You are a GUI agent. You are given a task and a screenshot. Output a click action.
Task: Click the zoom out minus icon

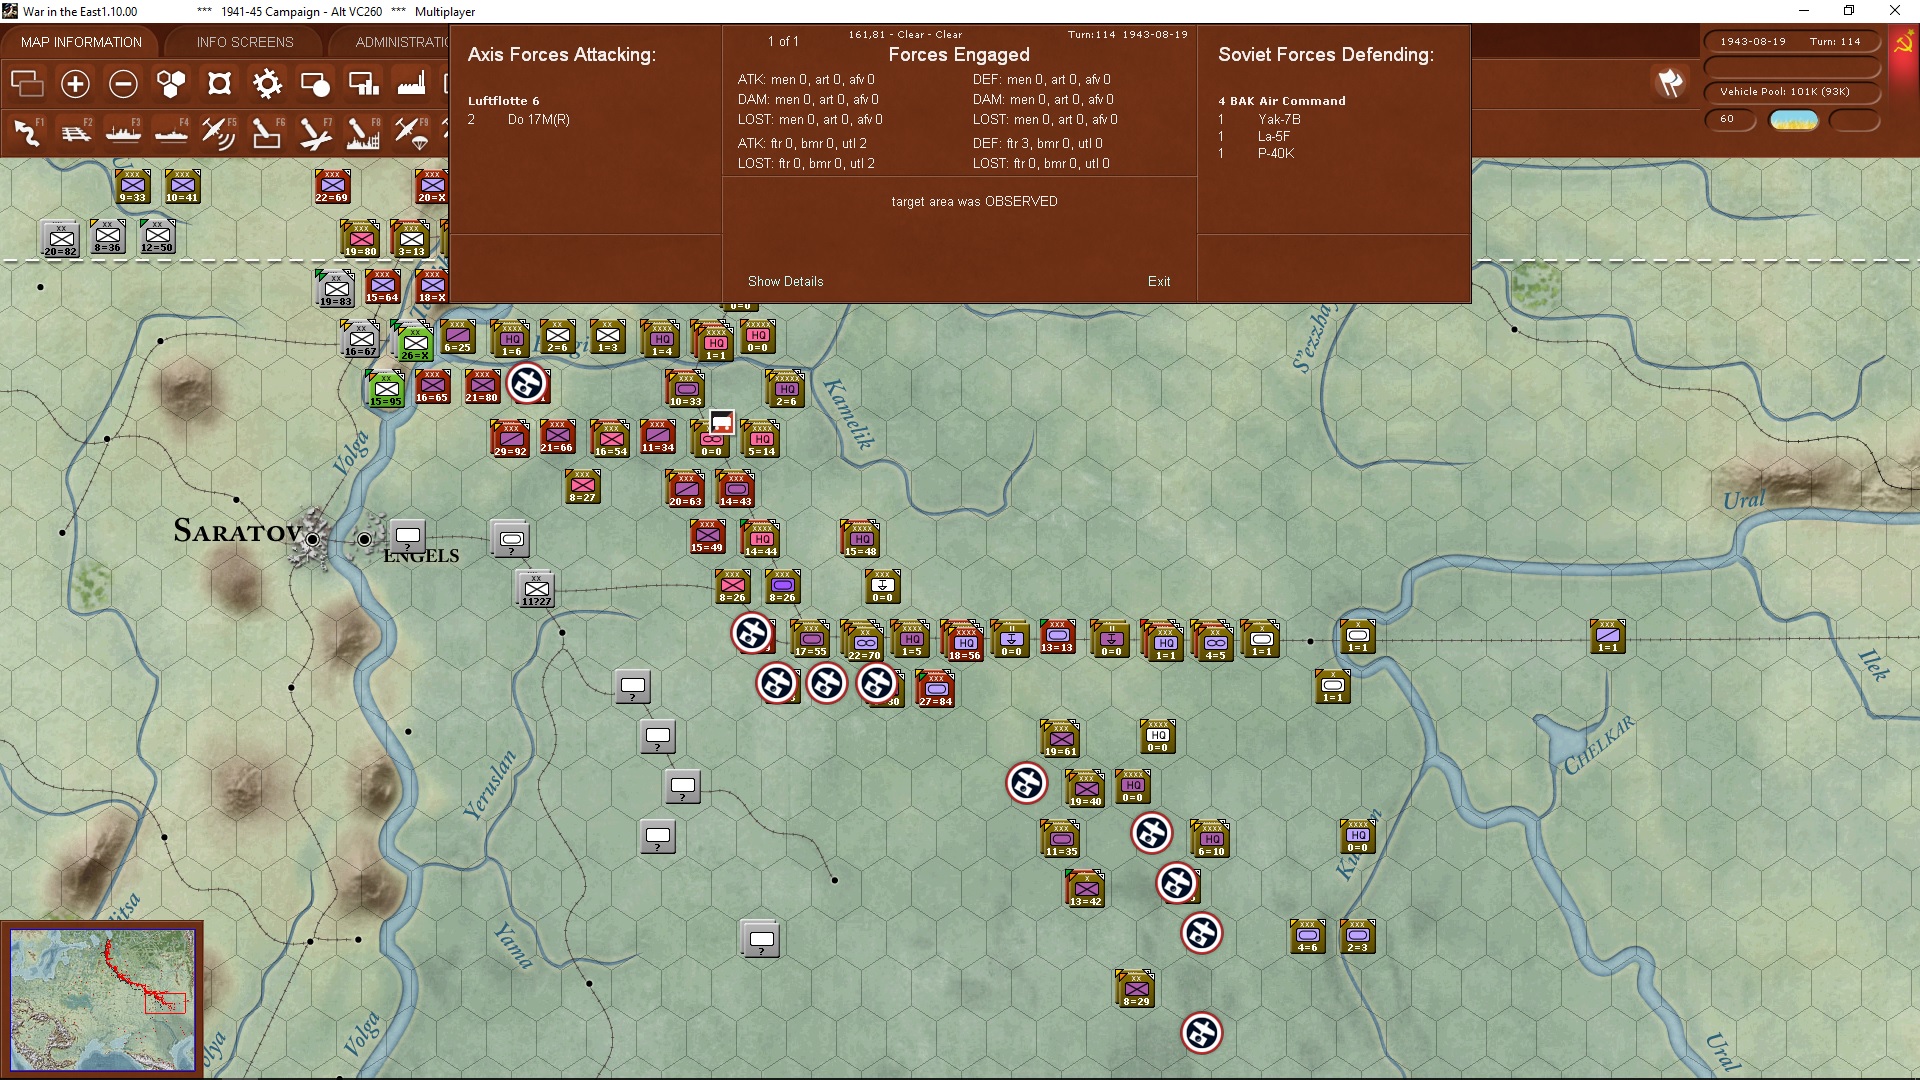[123, 84]
